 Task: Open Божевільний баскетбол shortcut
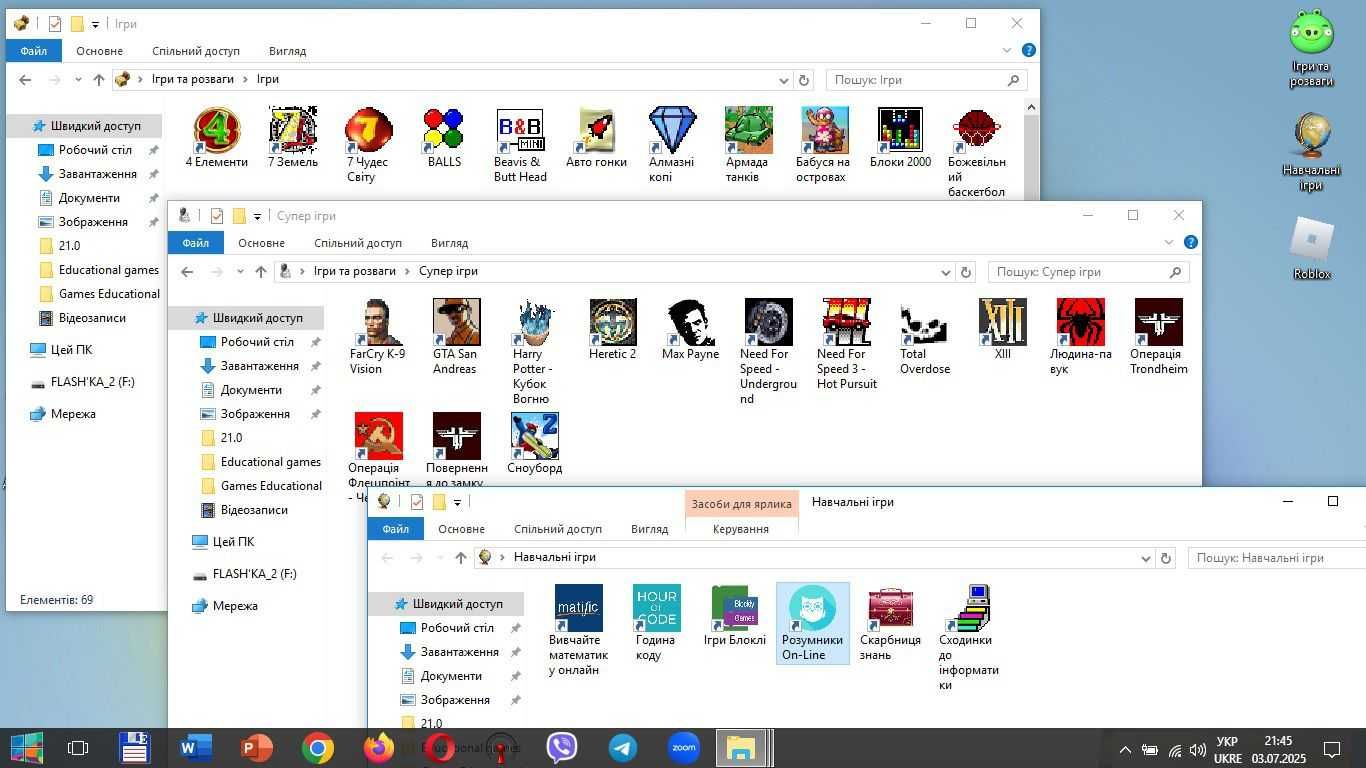point(976,153)
